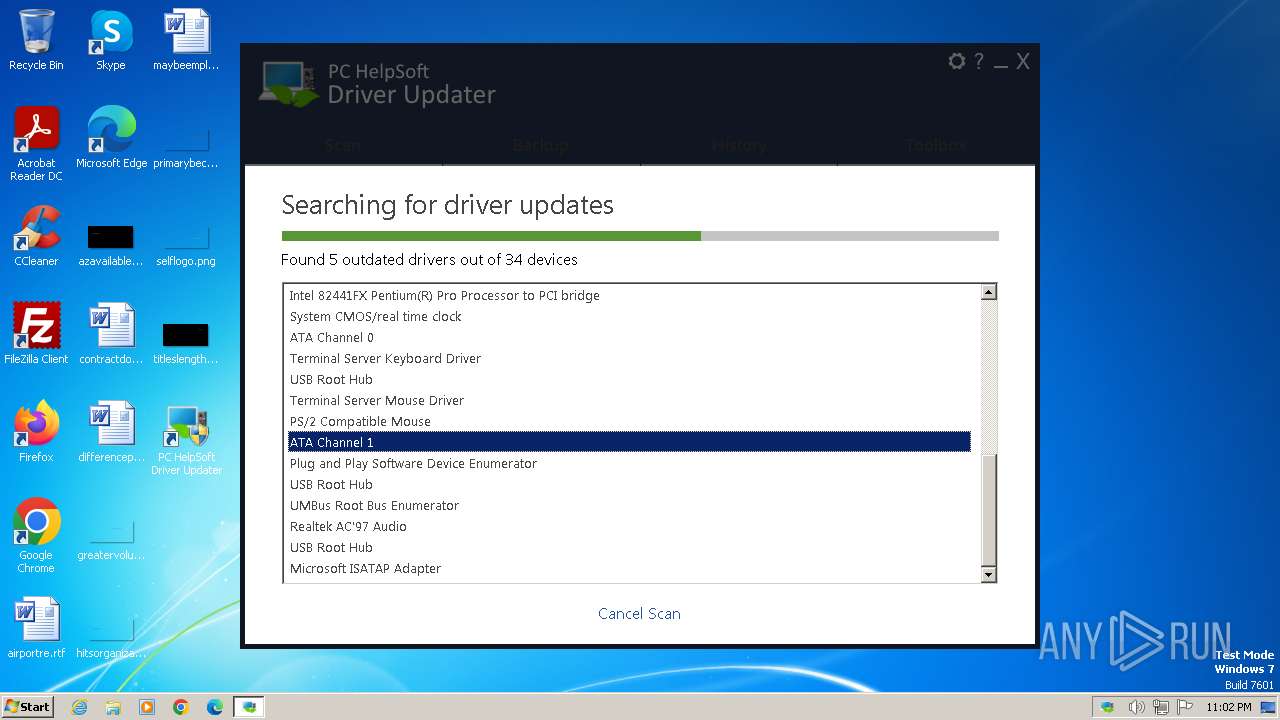1280x720 pixels.
Task: Click the device list scrollbar thumb
Action: pyautogui.click(x=988, y=509)
